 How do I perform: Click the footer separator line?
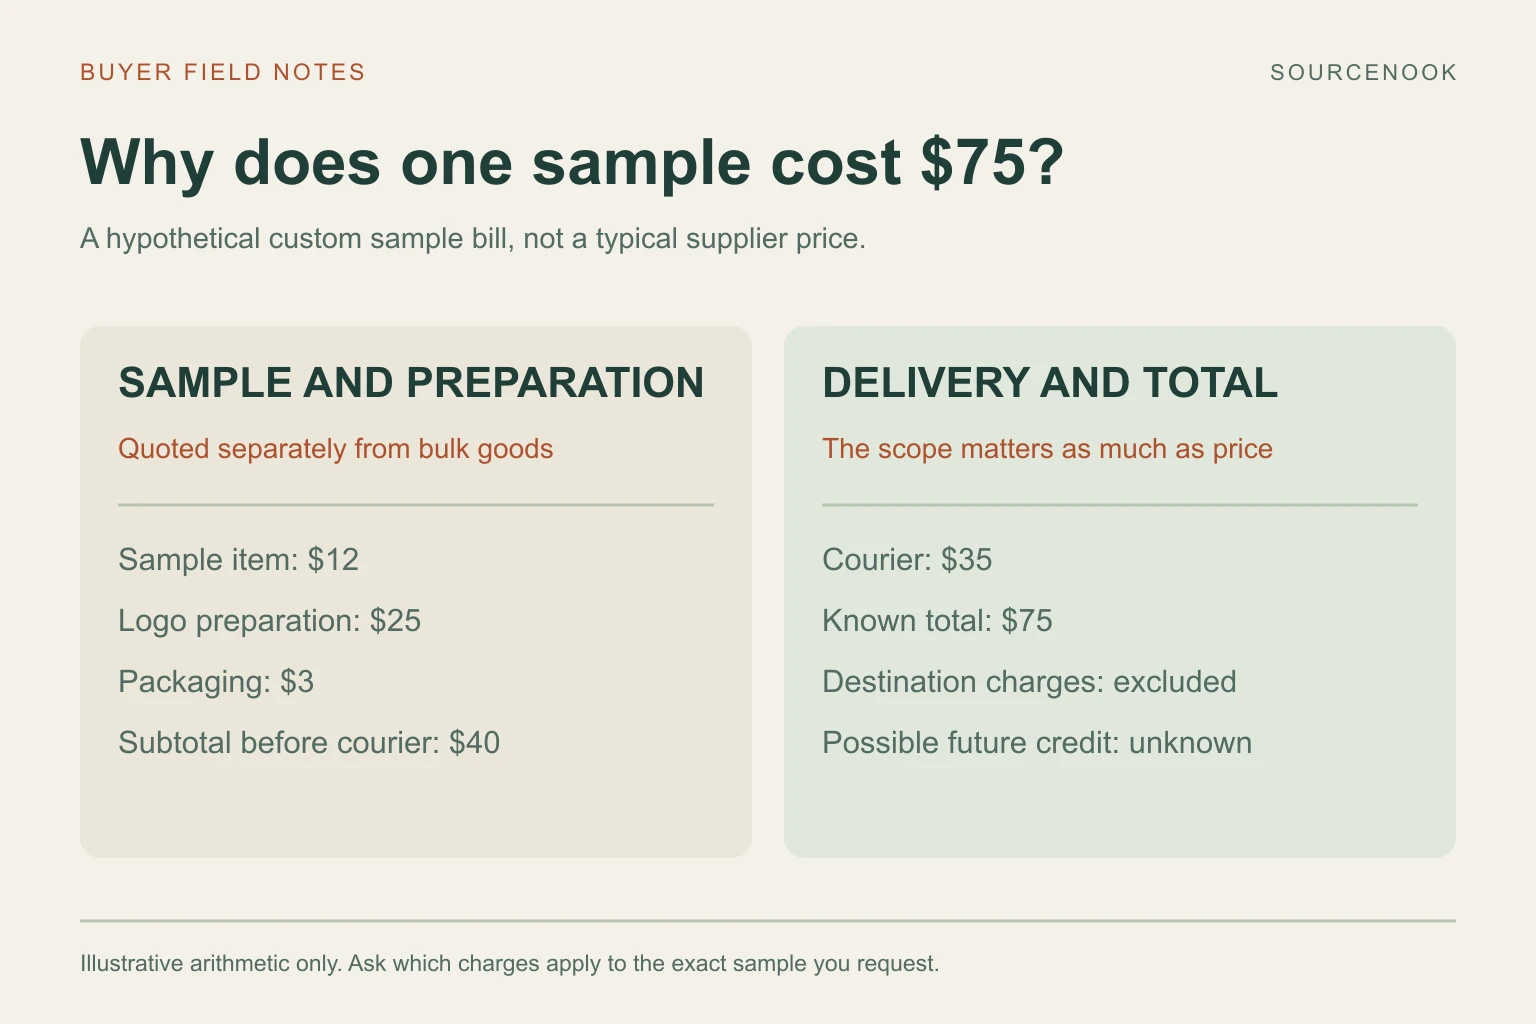click(x=768, y=921)
